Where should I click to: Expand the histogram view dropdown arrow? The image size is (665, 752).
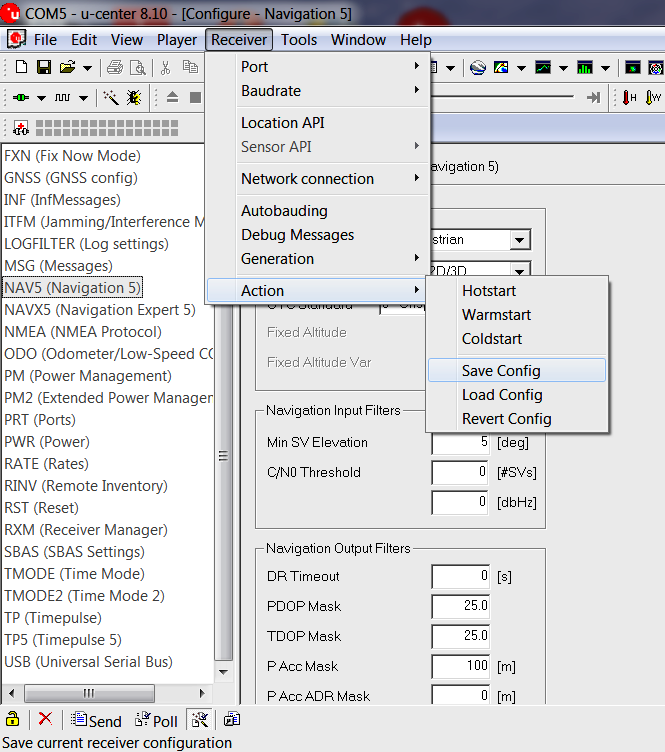tap(605, 69)
